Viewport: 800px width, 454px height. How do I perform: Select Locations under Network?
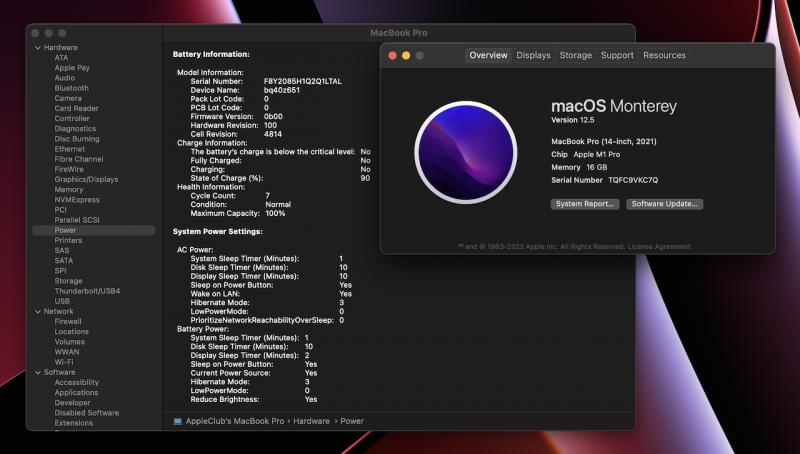point(71,332)
